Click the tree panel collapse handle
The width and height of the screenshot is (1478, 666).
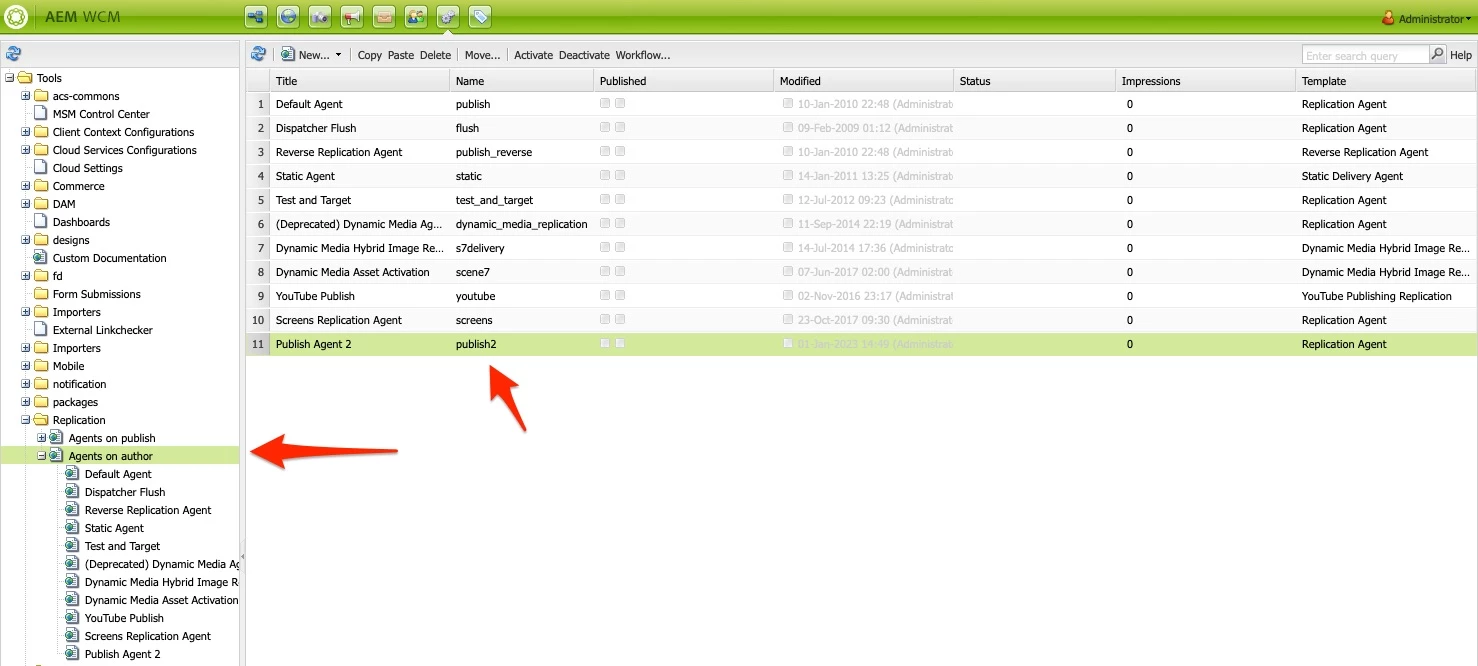pyautogui.click(x=242, y=556)
